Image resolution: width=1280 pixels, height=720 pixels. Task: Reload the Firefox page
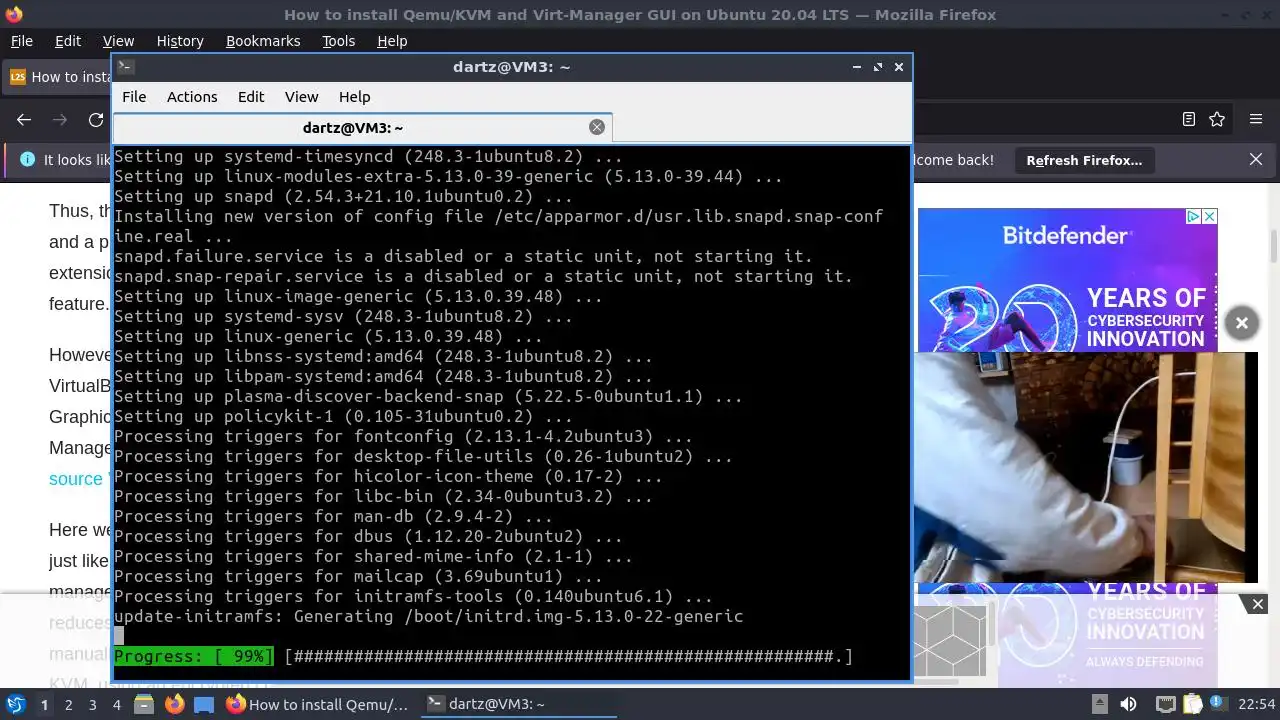coord(96,120)
